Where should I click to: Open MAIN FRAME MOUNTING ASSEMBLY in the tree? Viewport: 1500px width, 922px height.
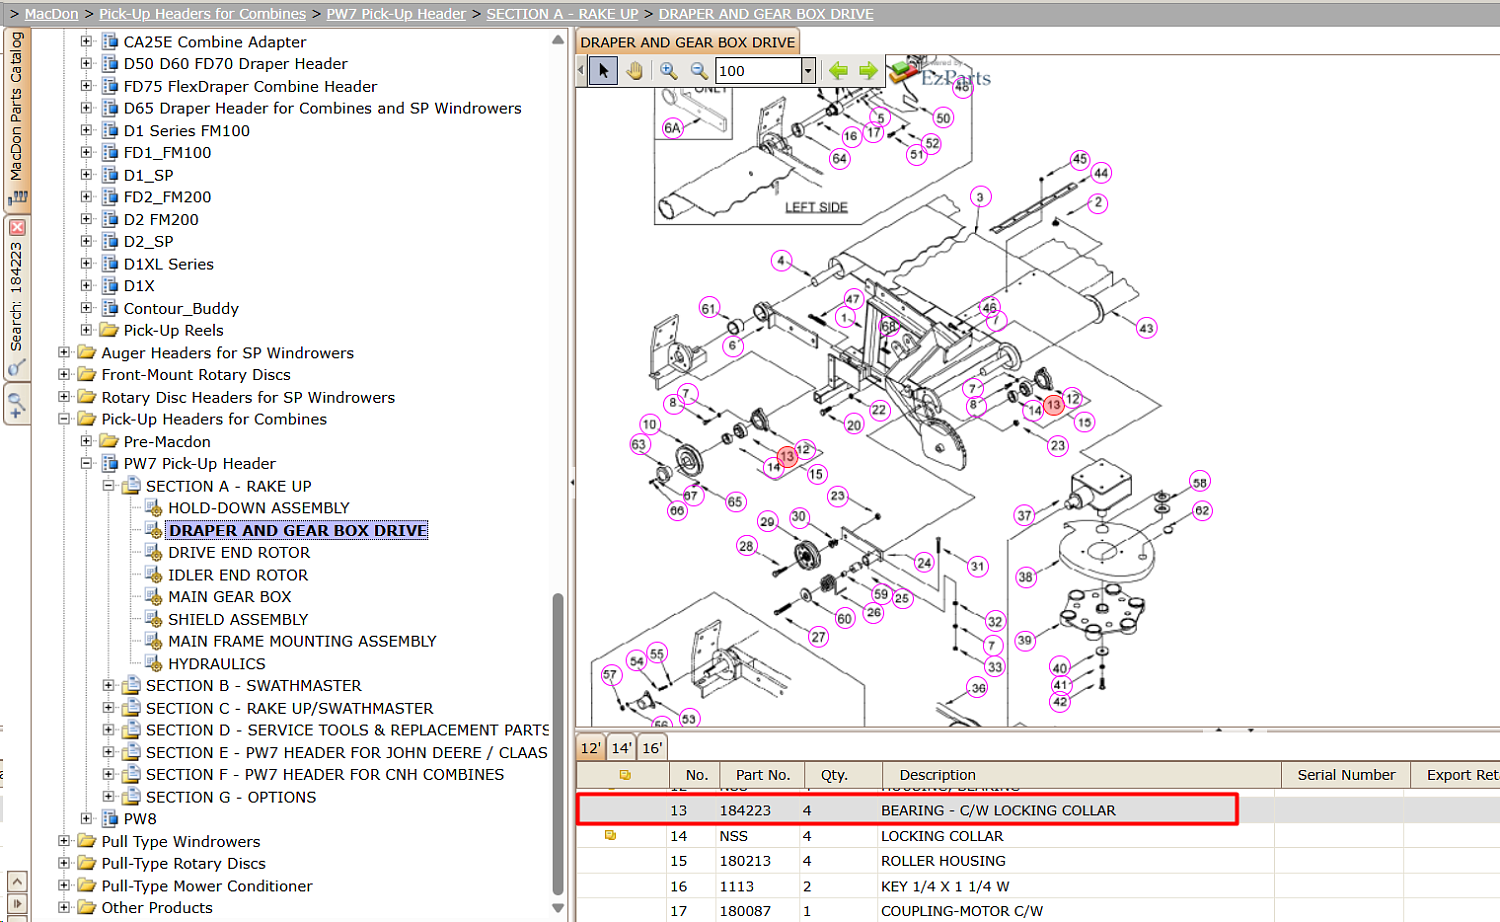coord(302,642)
